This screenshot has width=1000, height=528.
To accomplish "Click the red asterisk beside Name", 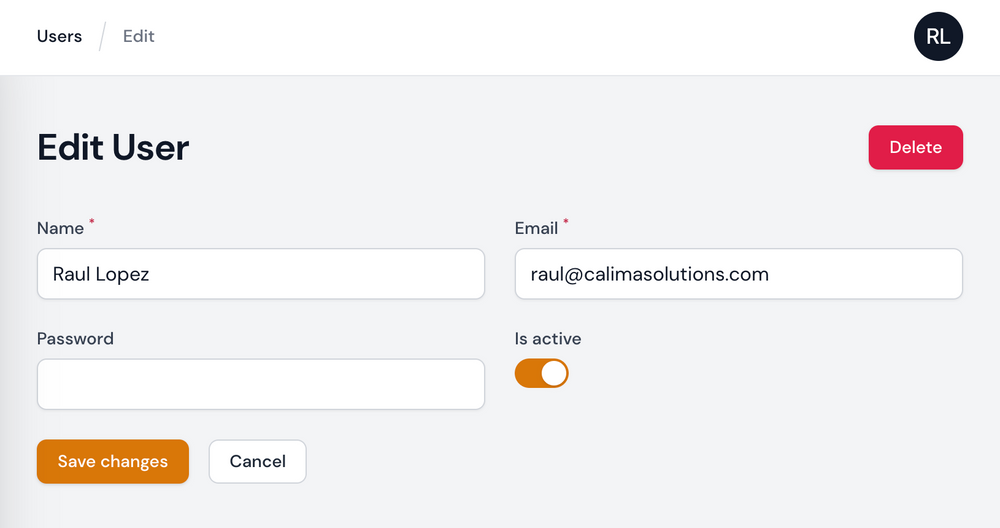I will click(92, 223).
